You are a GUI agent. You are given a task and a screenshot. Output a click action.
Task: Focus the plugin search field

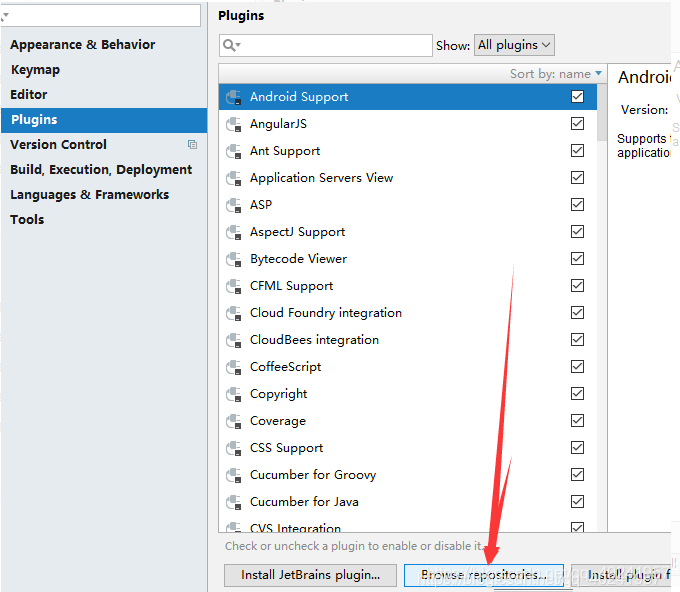(326, 45)
